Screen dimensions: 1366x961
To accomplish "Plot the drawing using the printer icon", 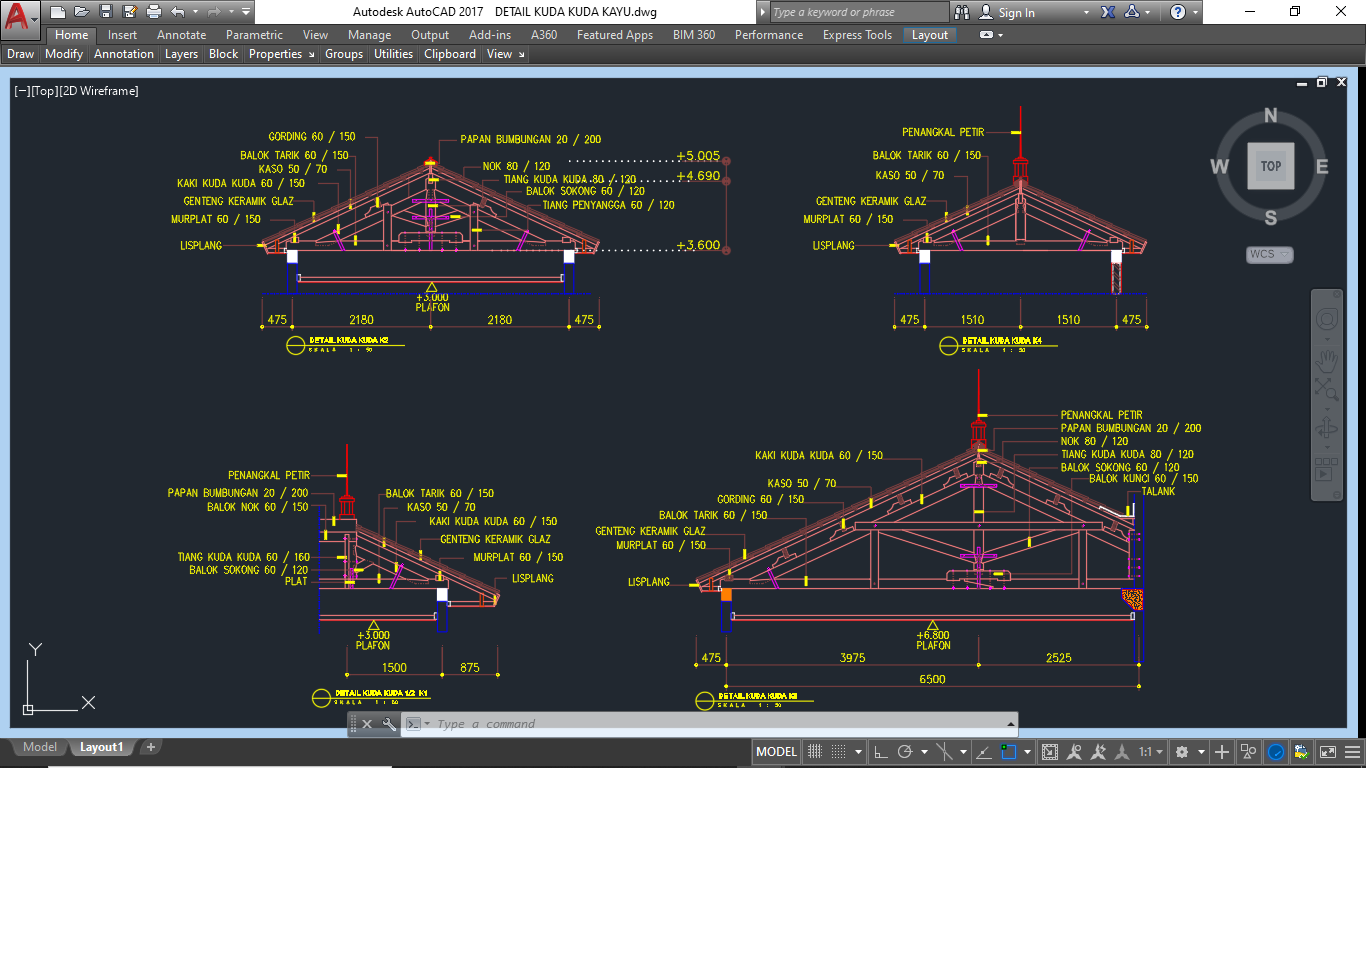I will [154, 12].
